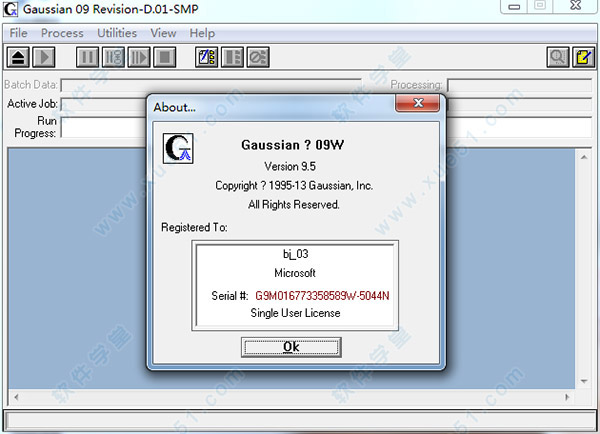Open the Help menu
The width and height of the screenshot is (600, 434).
coord(202,33)
